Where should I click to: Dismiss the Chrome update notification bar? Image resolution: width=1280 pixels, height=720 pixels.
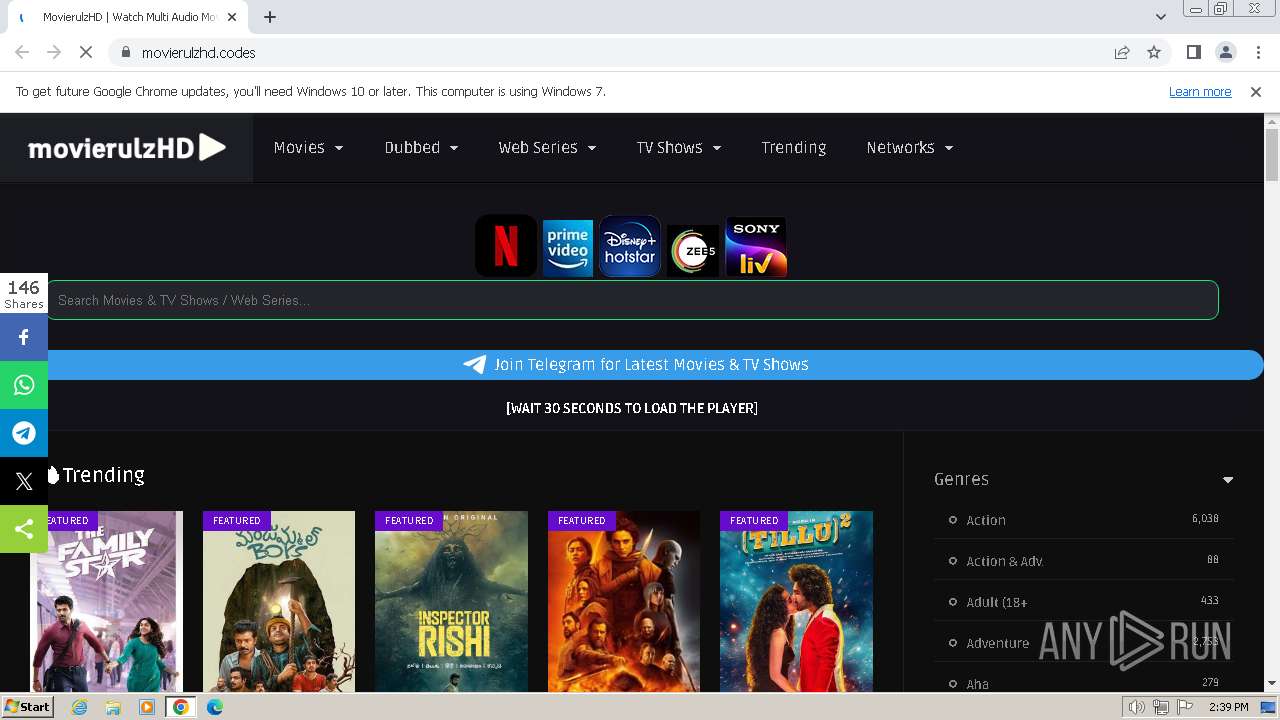click(1256, 91)
